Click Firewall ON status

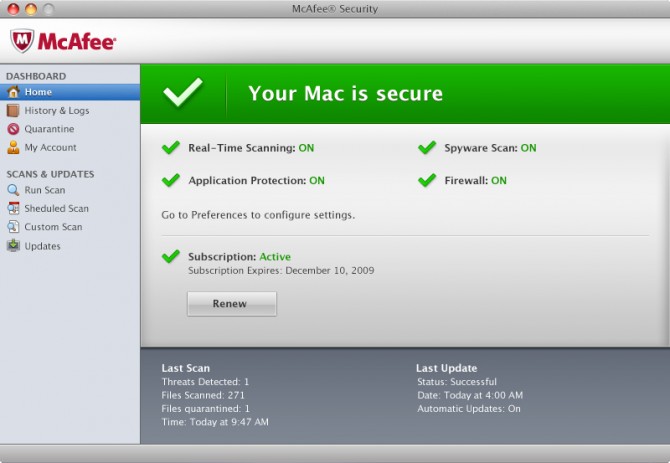[x=499, y=180]
